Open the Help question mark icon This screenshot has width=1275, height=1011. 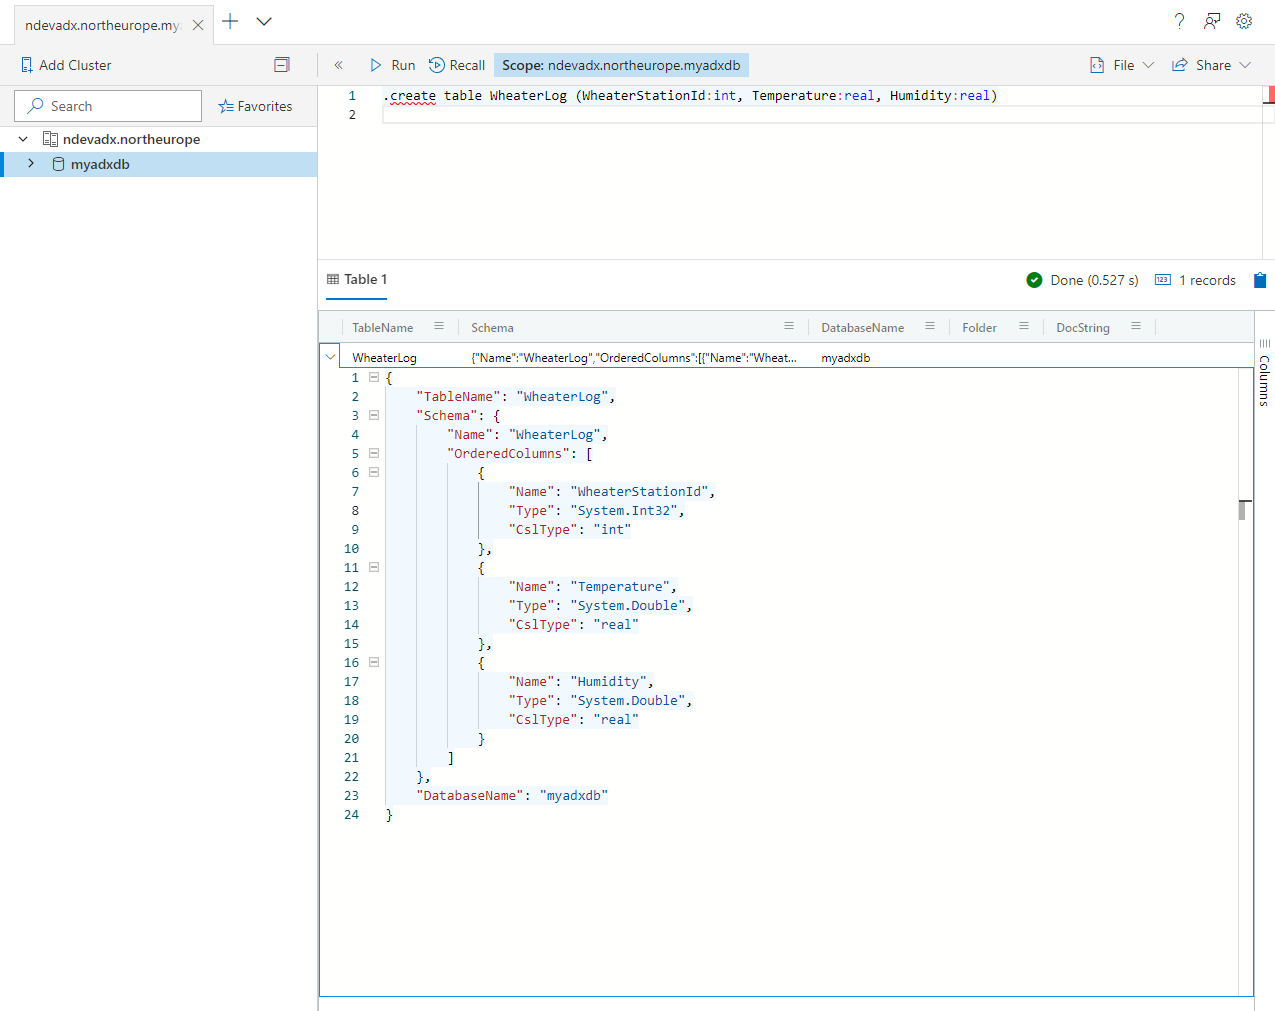point(1178,20)
